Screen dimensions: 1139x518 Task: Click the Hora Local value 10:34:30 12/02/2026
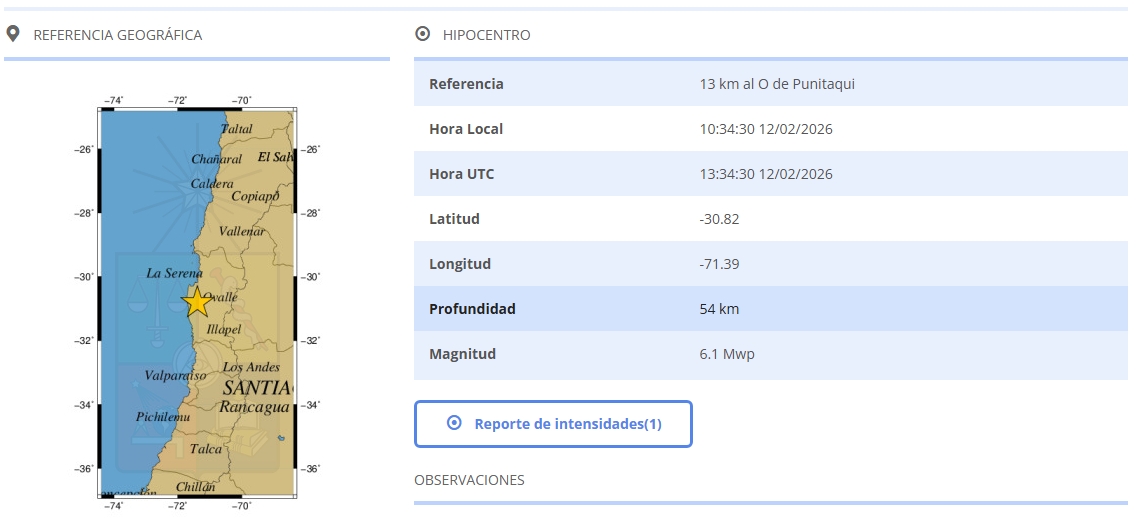point(766,129)
